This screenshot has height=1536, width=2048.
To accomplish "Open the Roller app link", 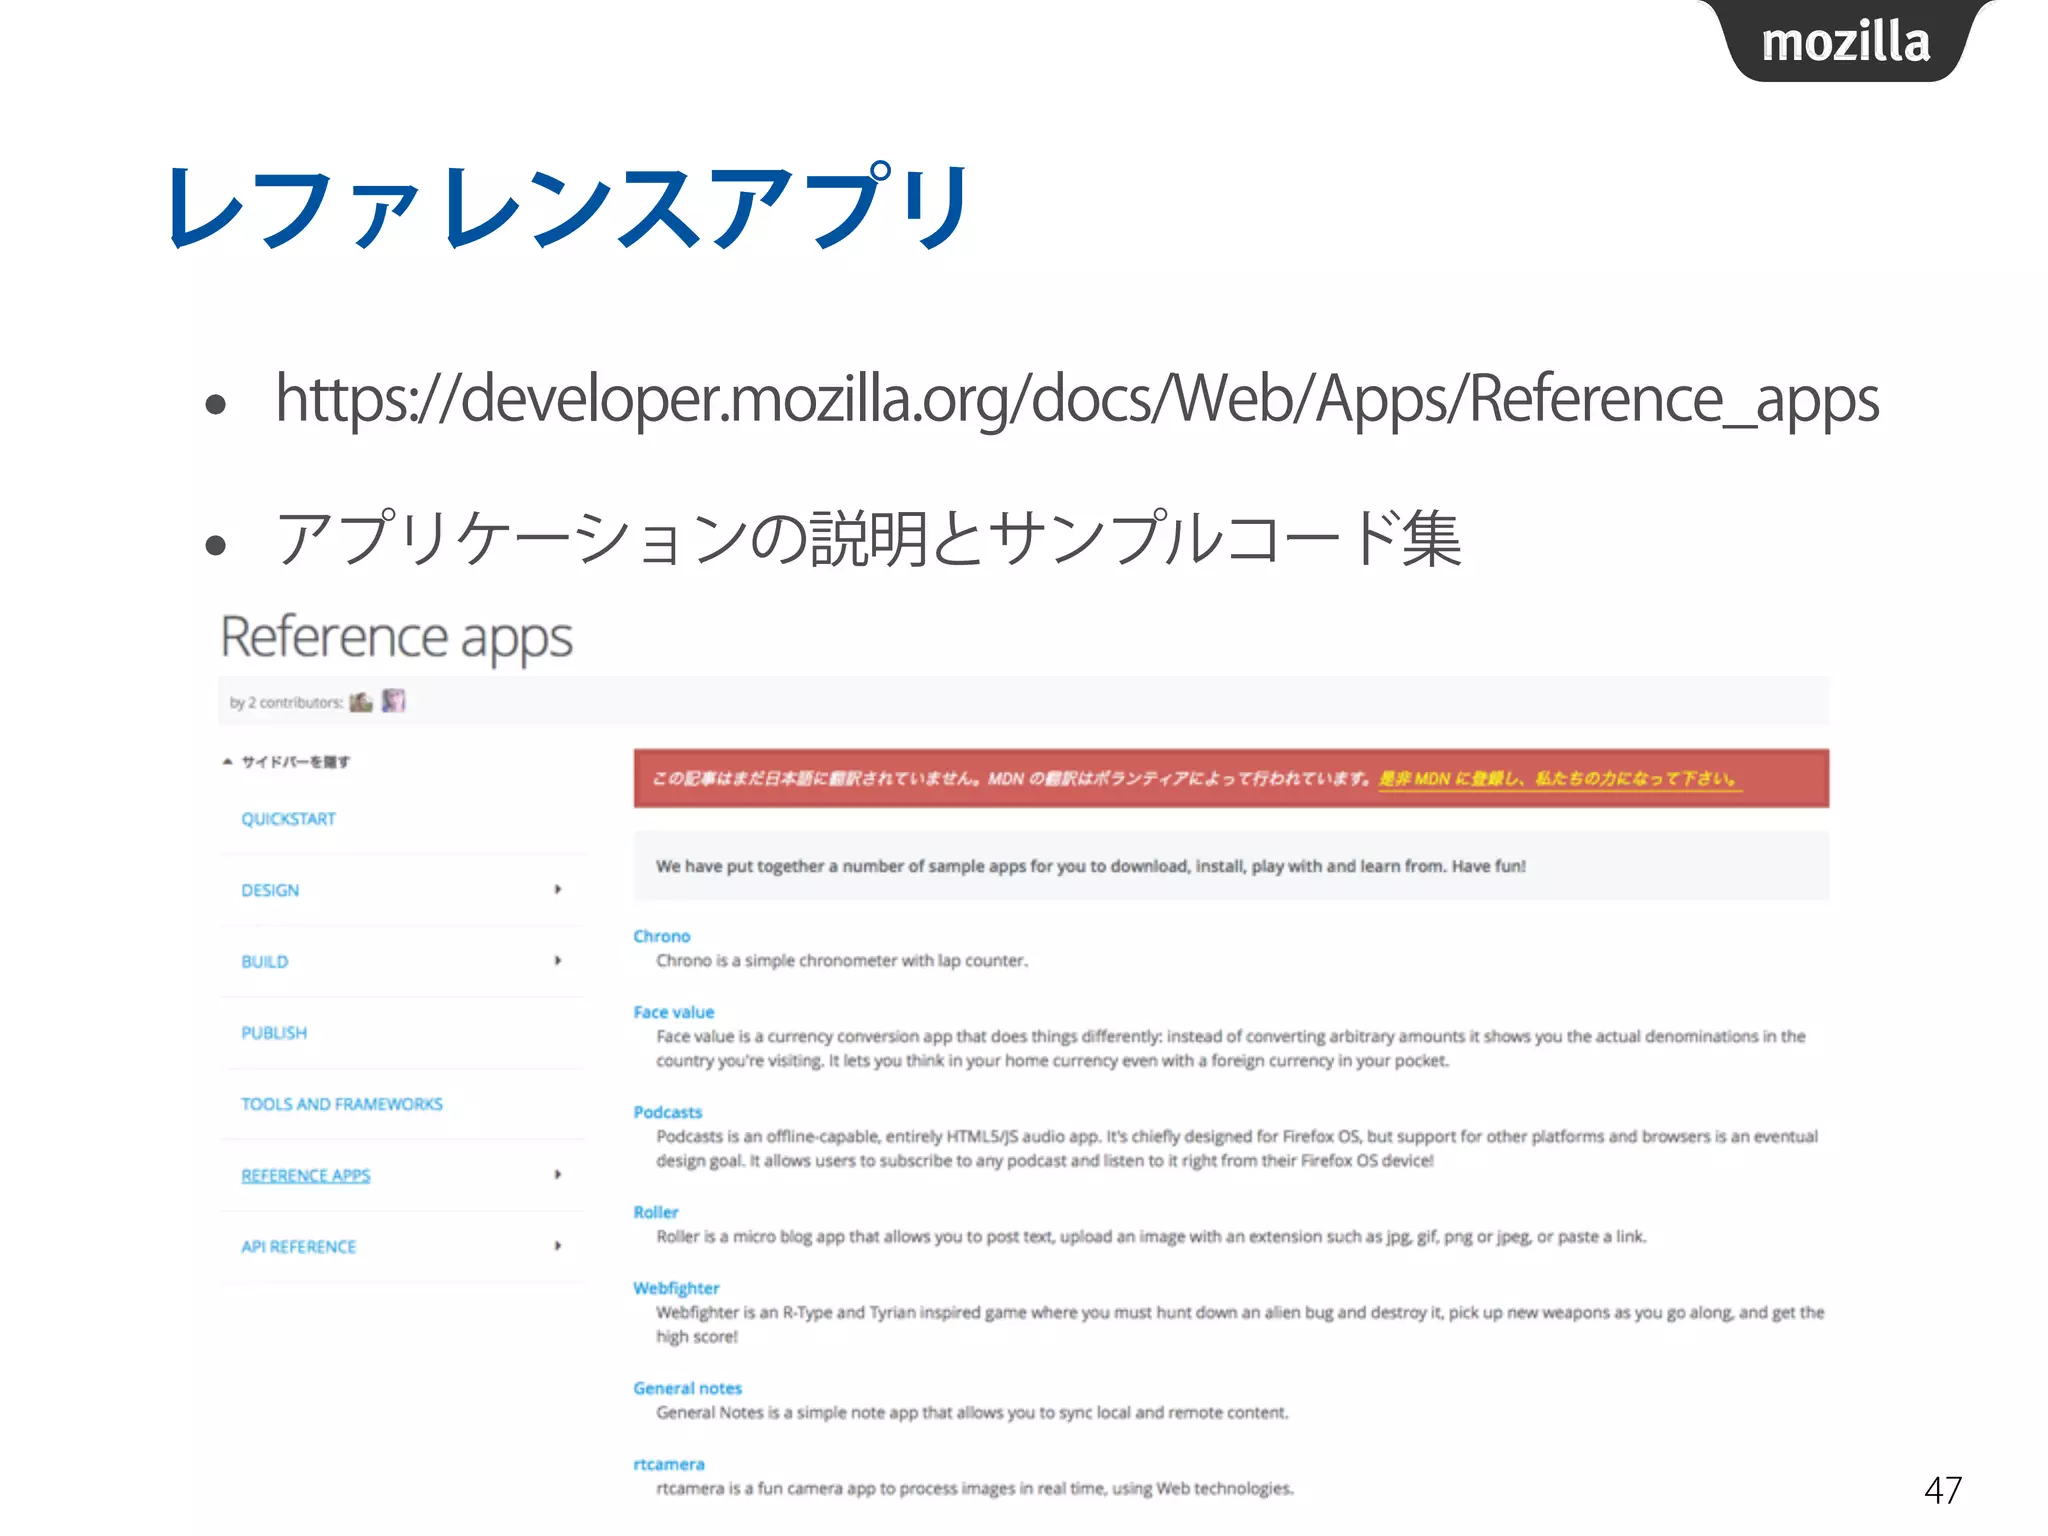I will 656,1212.
